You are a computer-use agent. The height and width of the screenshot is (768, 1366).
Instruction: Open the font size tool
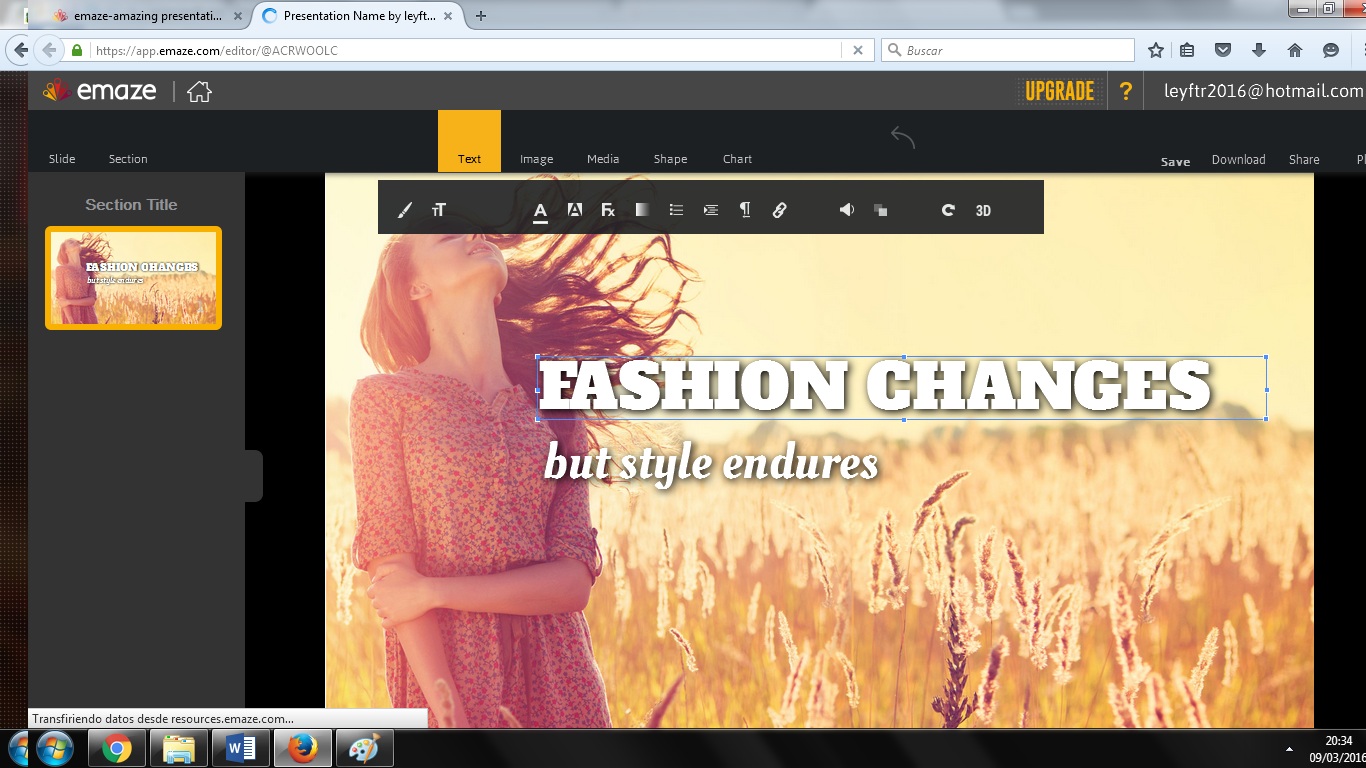439,210
